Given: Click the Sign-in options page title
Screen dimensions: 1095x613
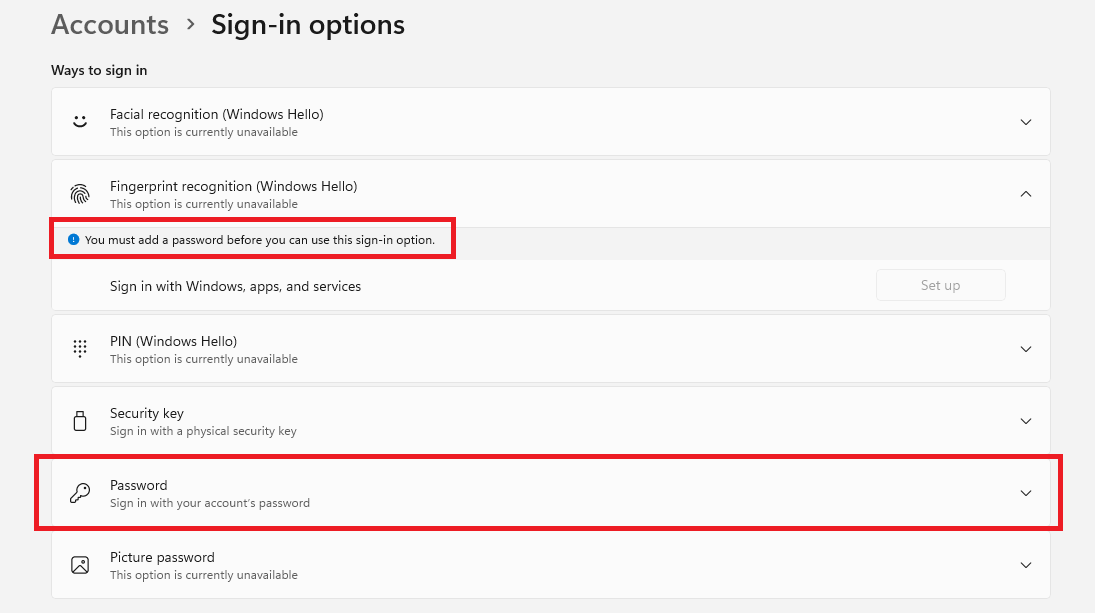Looking at the screenshot, I should [x=307, y=24].
